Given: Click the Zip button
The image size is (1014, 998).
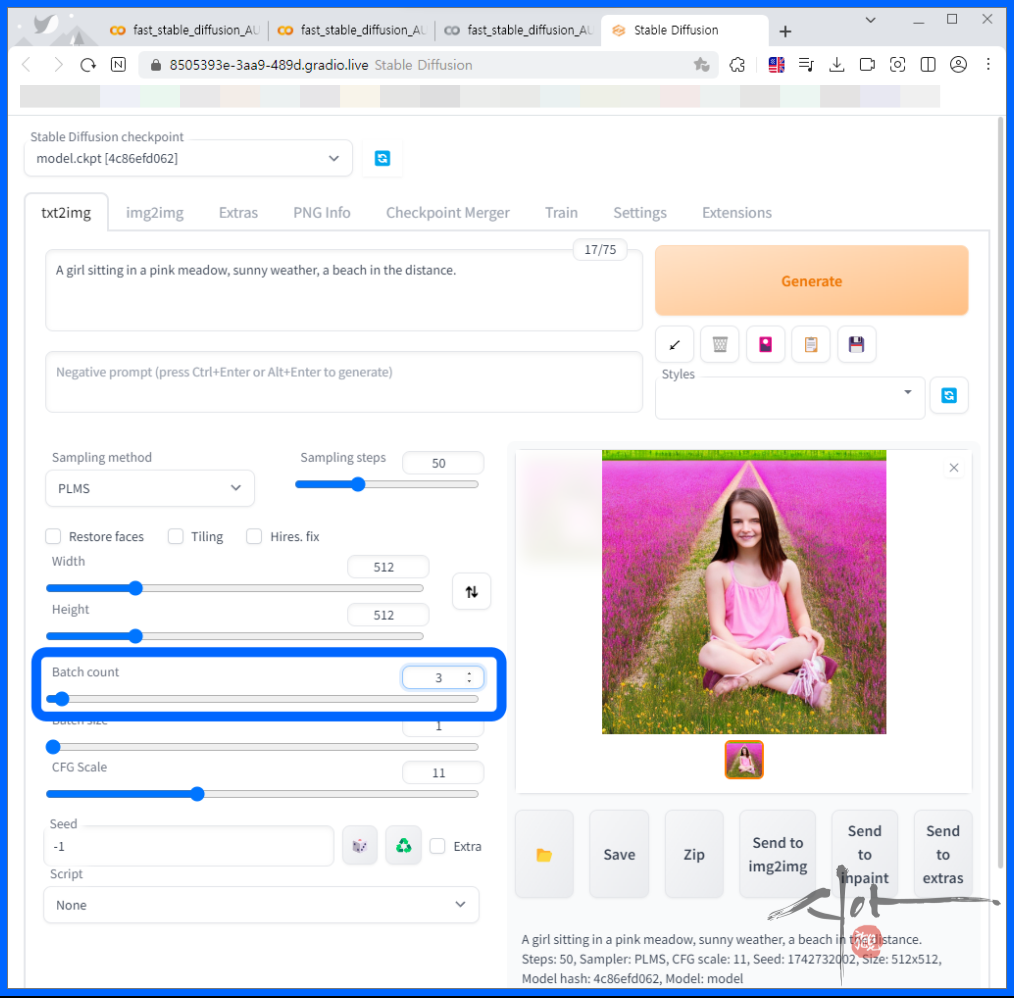Looking at the screenshot, I should [694, 854].
